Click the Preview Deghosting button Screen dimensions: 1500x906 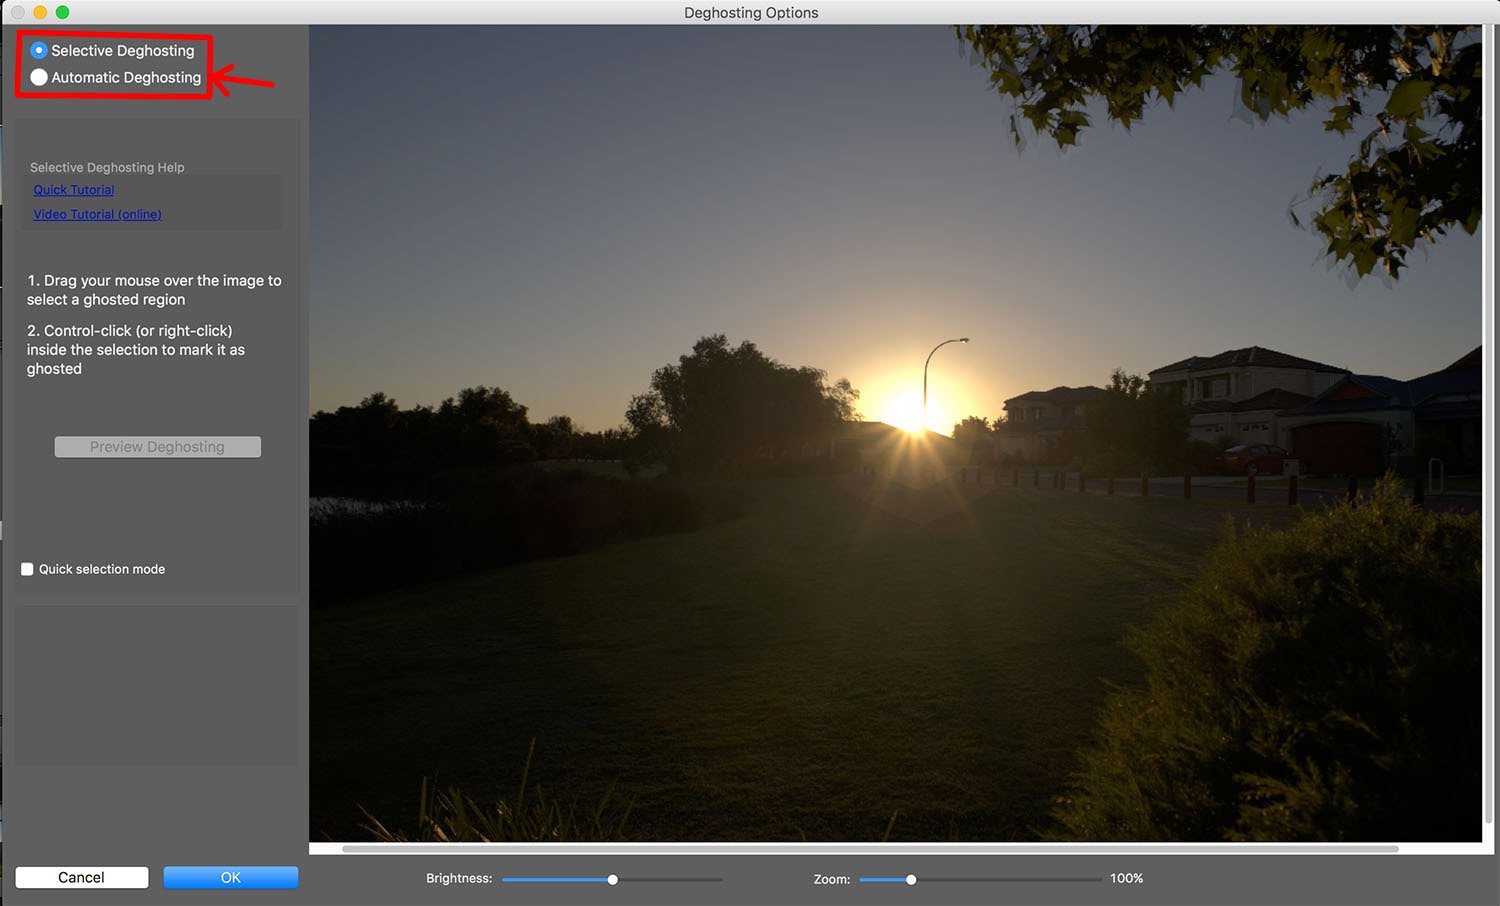click(157, 446)
